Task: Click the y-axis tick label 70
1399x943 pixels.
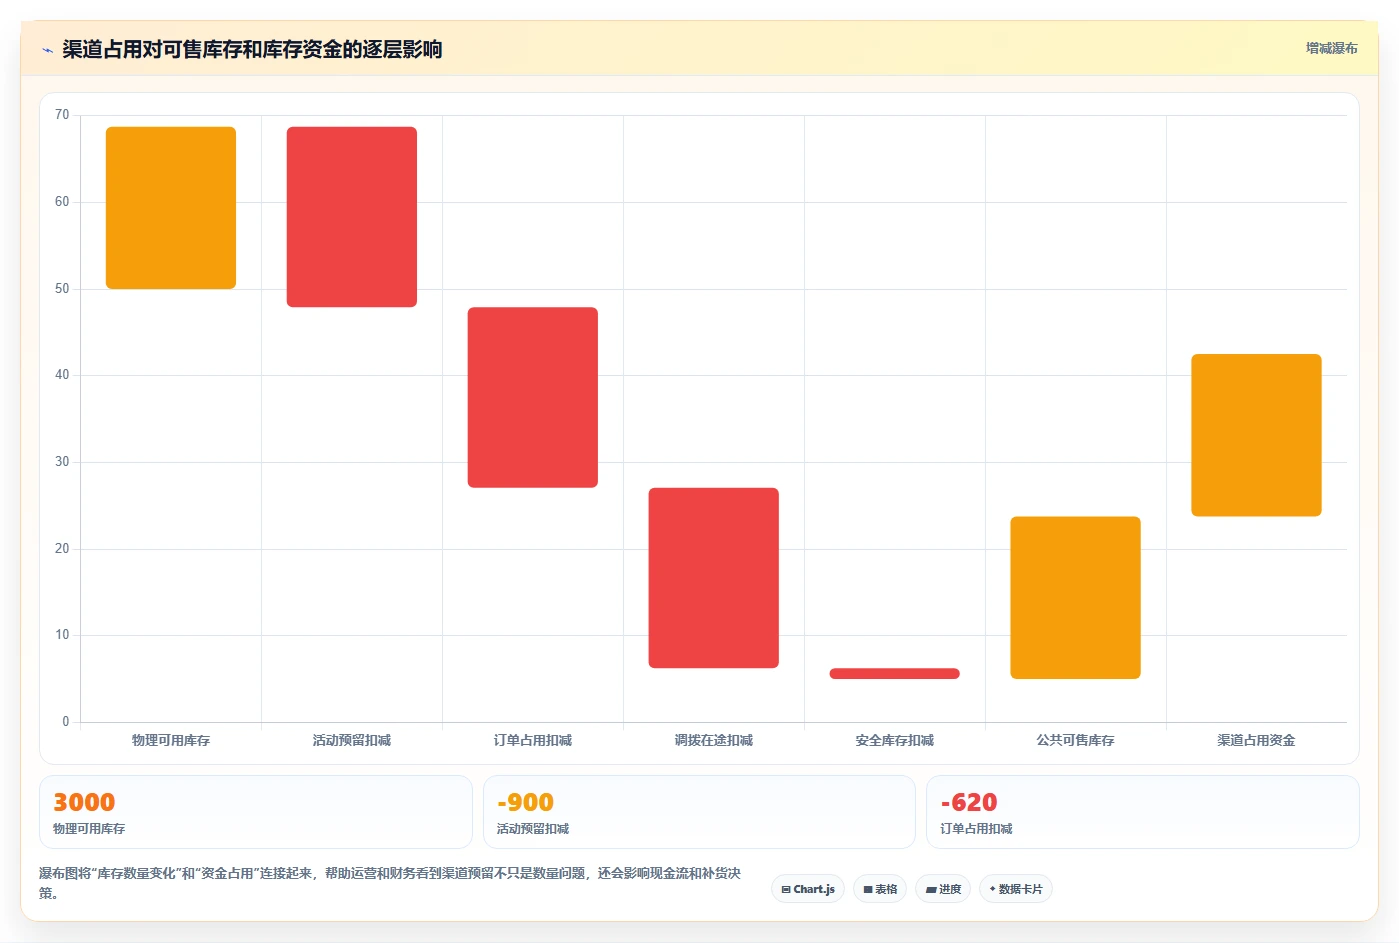Action: (x=62, y=115)
